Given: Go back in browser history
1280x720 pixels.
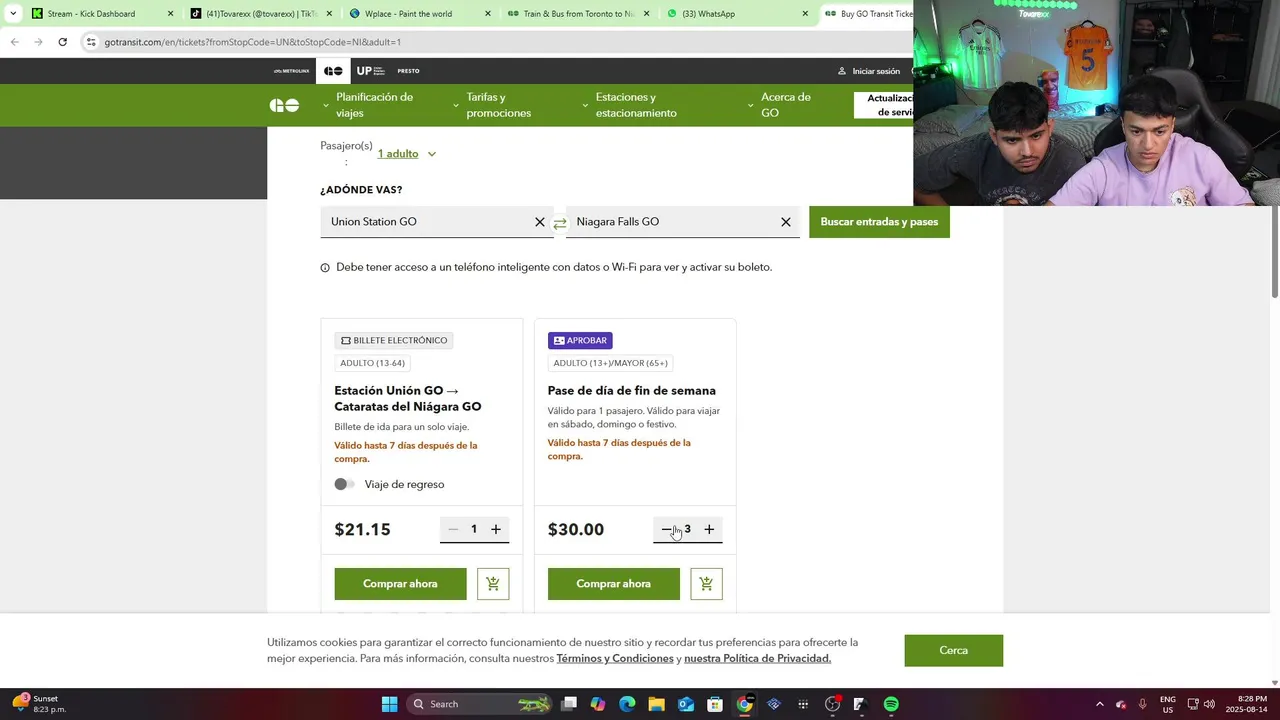Looking at the screenshot, I should coord(14,42).
